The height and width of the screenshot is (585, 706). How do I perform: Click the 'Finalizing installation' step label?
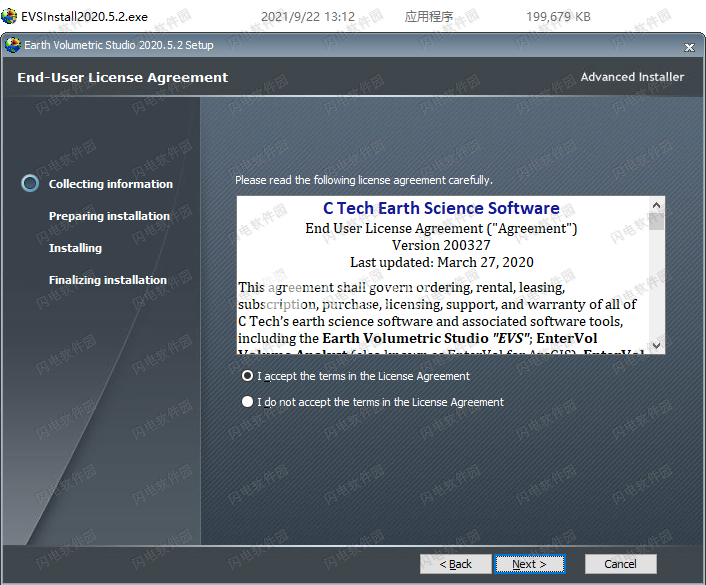tap(108, 280)
